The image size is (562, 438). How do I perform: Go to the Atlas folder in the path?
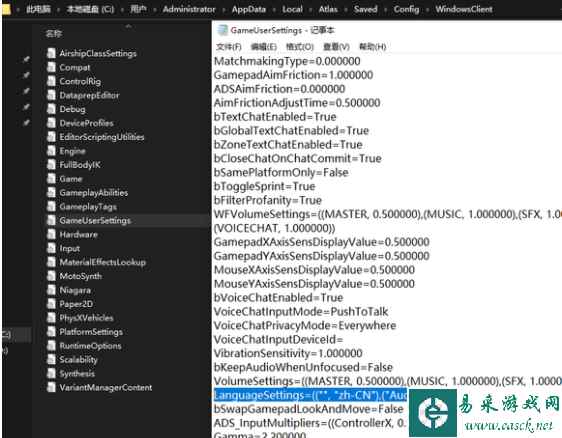(328, 9)
